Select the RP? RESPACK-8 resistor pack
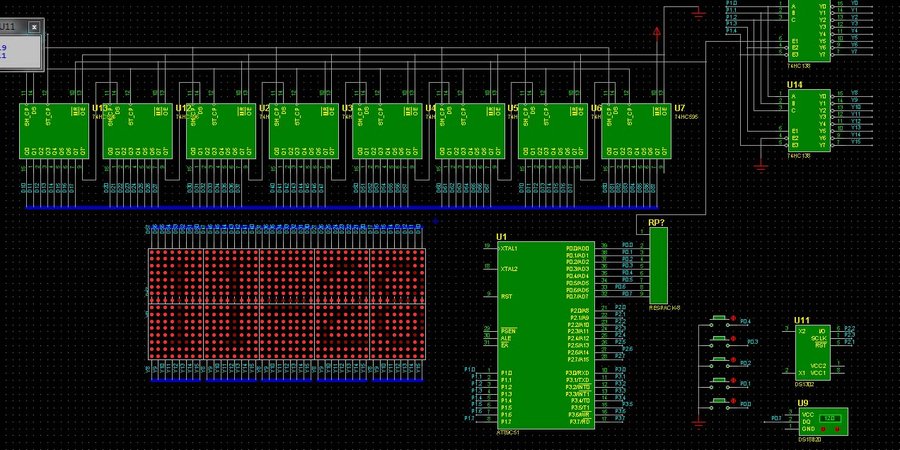Screen dimensions: 900x450 tap(658, 263)
